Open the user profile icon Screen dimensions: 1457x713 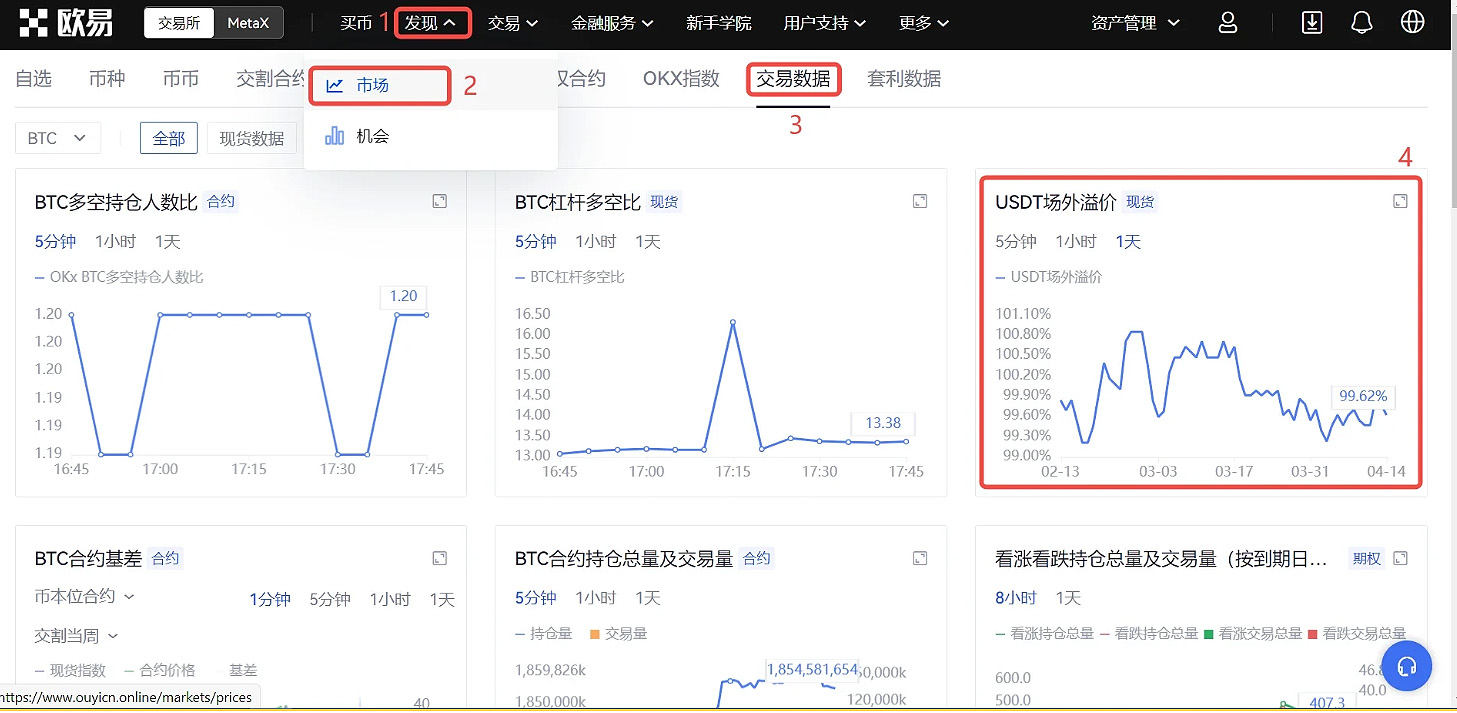[1229, 23]
